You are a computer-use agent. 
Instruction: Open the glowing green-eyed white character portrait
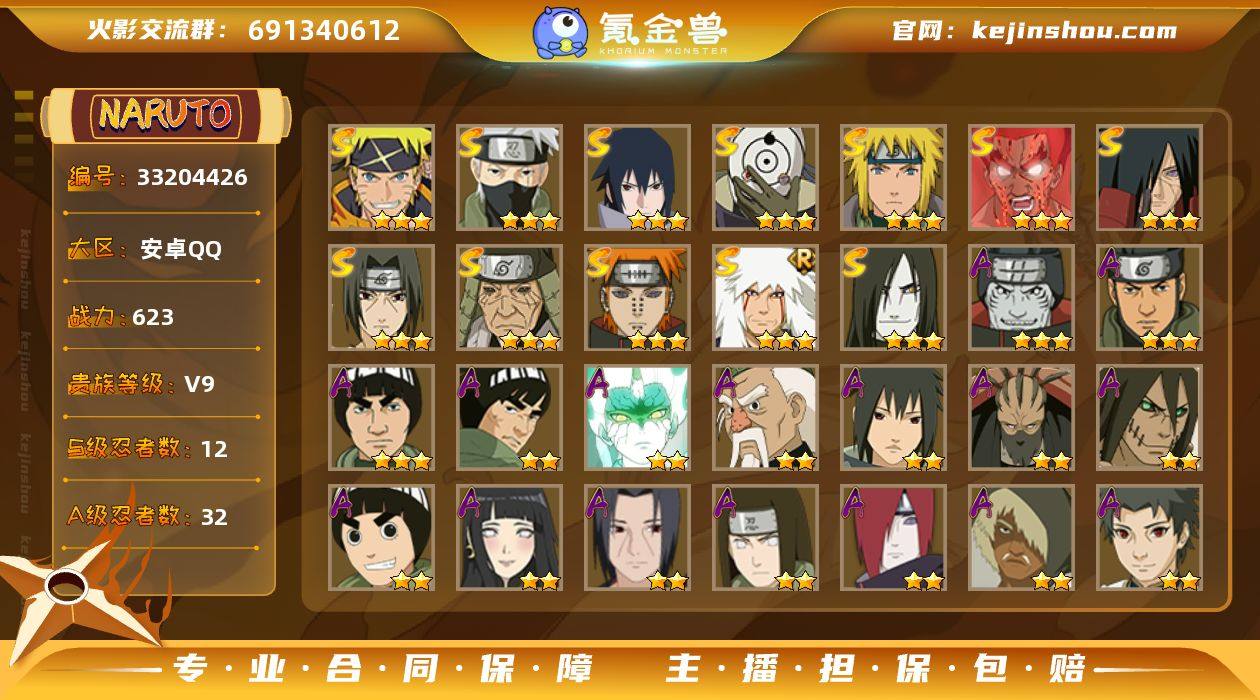tap(637, 418)
